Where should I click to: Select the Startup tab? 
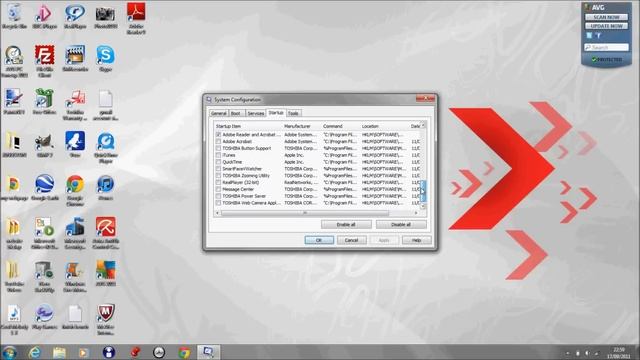276,113
